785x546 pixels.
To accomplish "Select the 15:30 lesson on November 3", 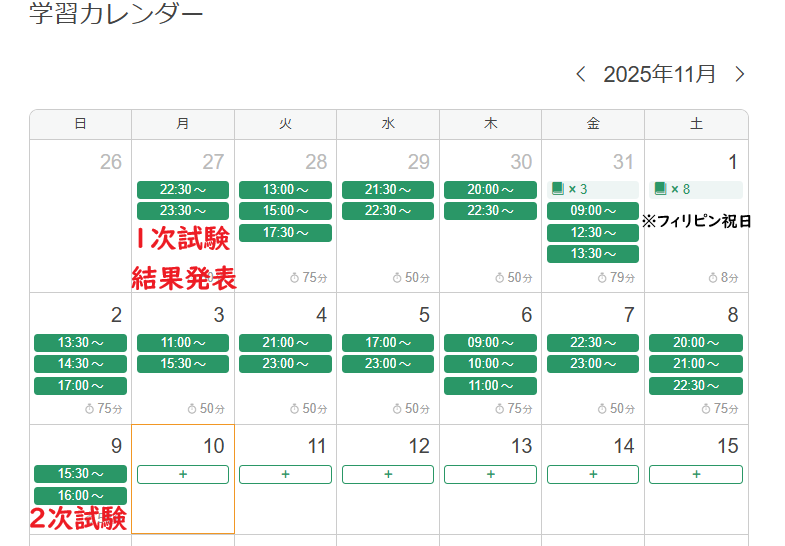I will [x=183, y=364].
